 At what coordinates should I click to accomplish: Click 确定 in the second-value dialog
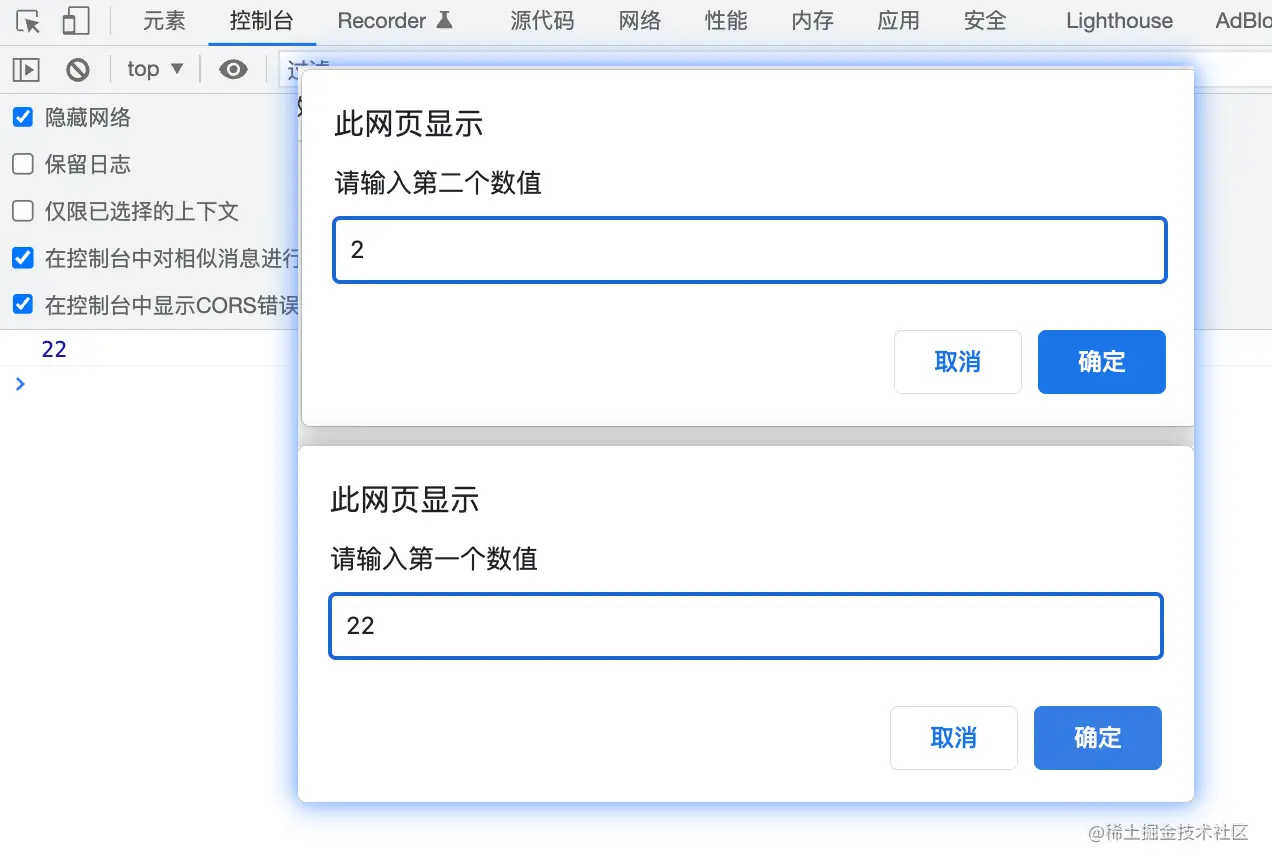tap(1101, 362)
